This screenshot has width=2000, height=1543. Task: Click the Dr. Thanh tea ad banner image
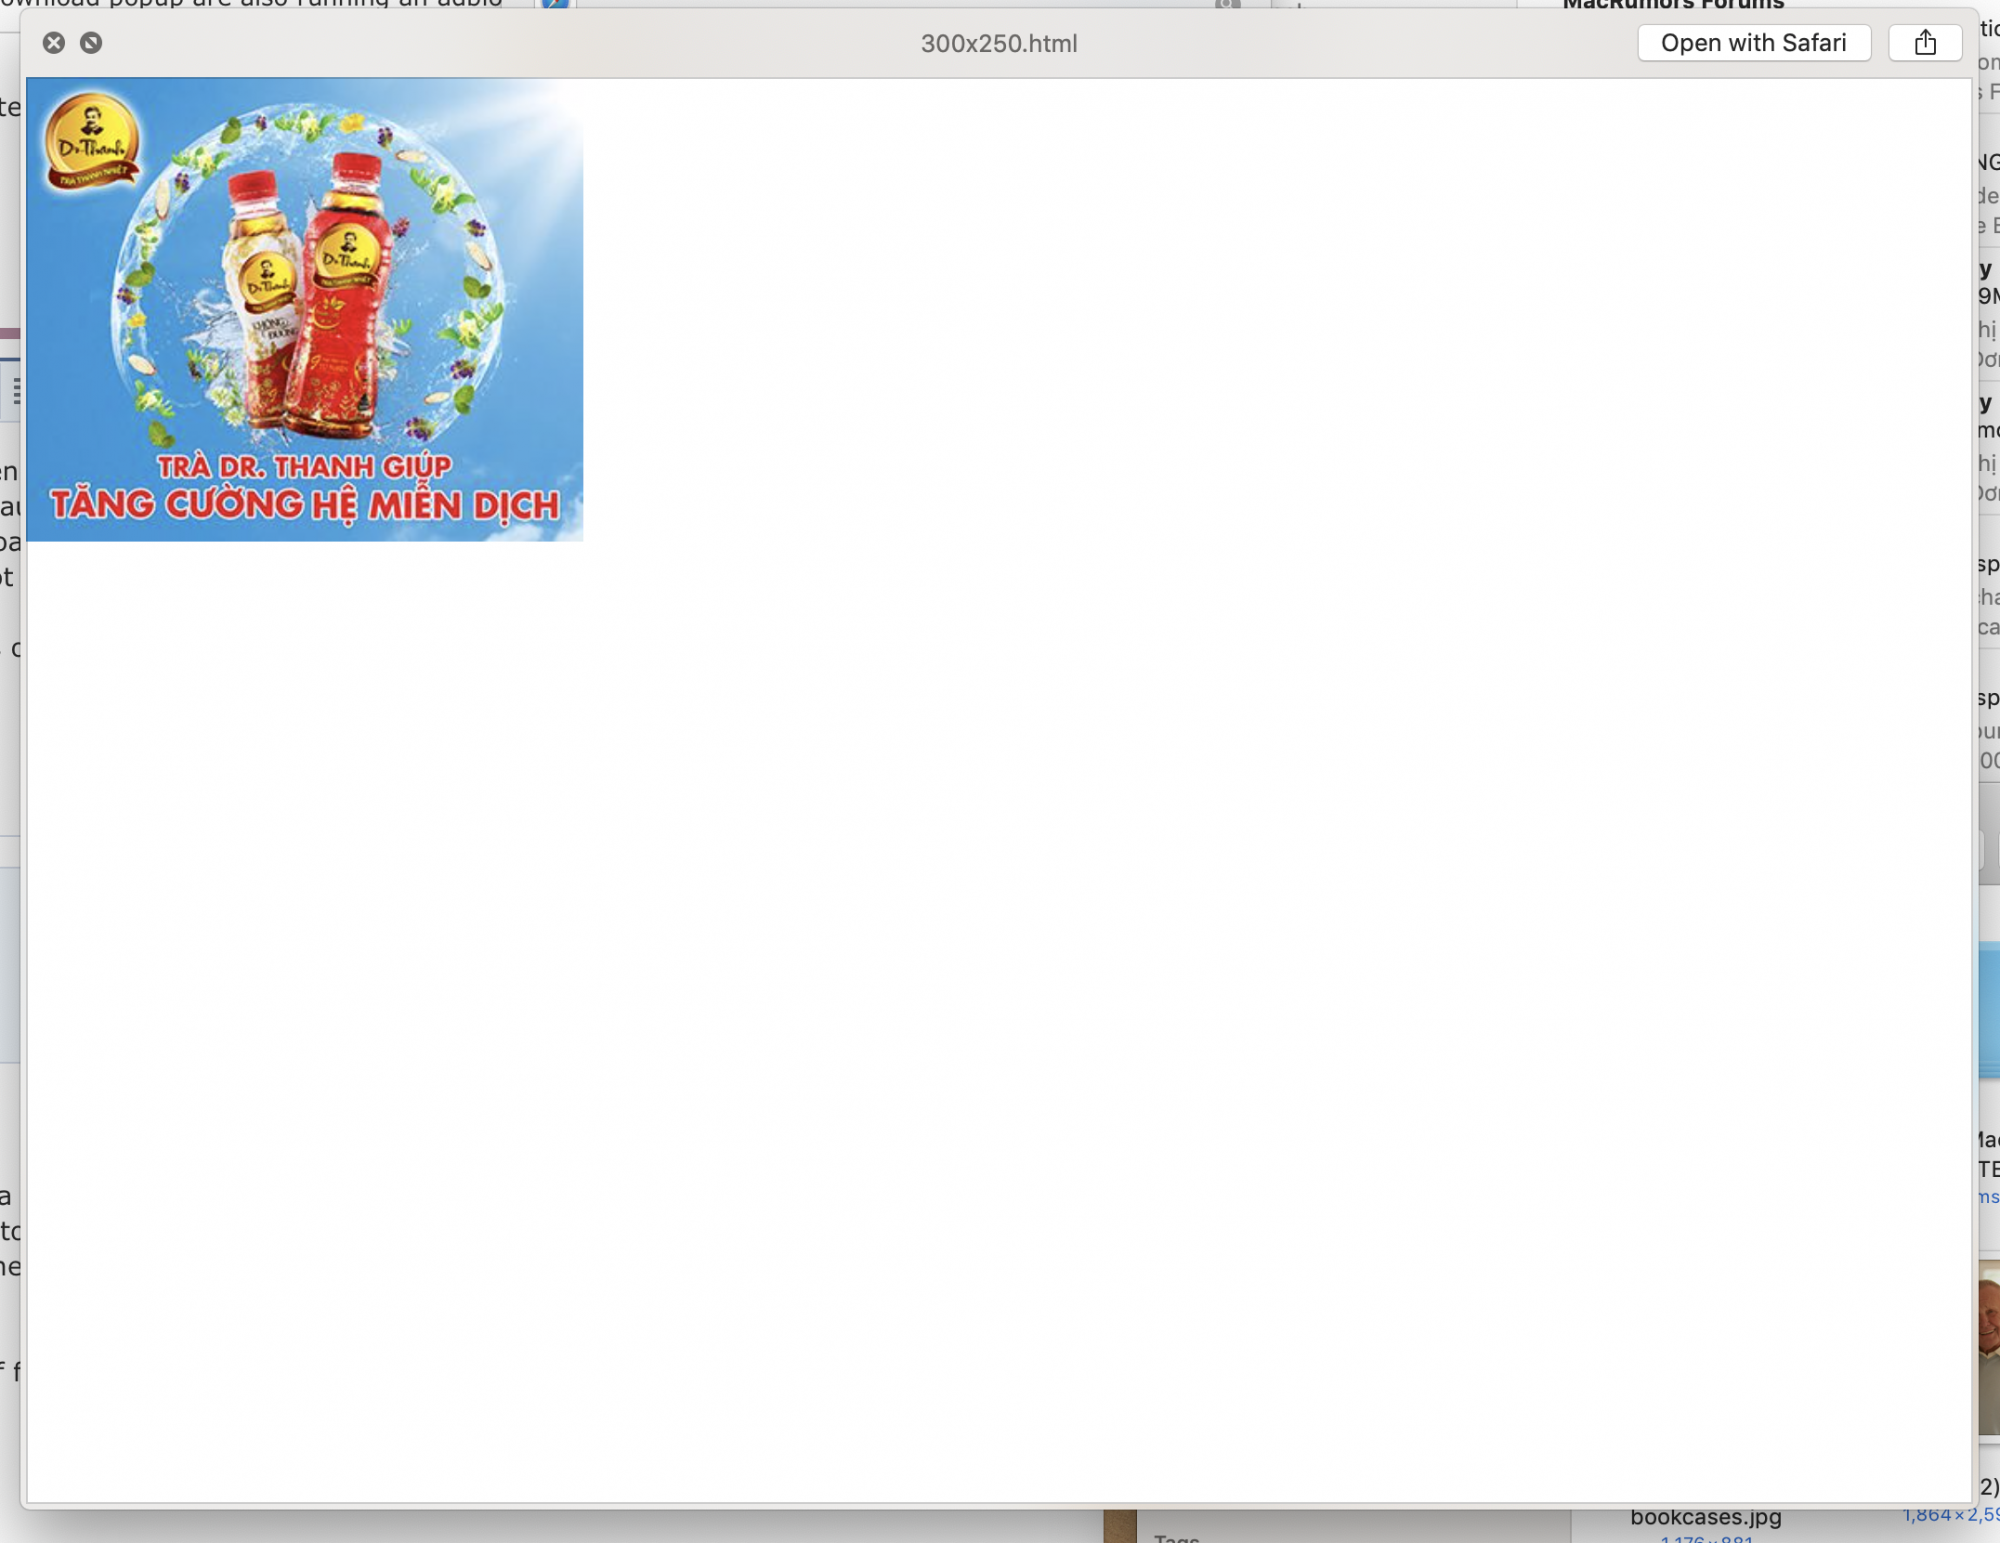(x=305, y=310)
